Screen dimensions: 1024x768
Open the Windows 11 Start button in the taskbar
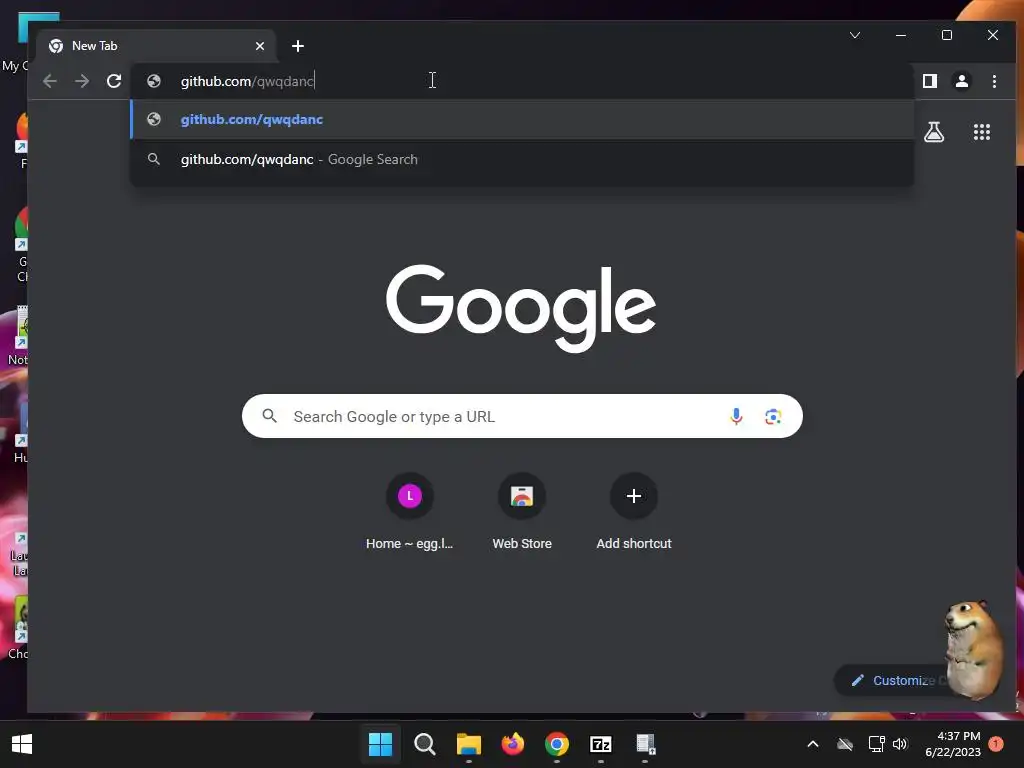(x=381, y=744)
